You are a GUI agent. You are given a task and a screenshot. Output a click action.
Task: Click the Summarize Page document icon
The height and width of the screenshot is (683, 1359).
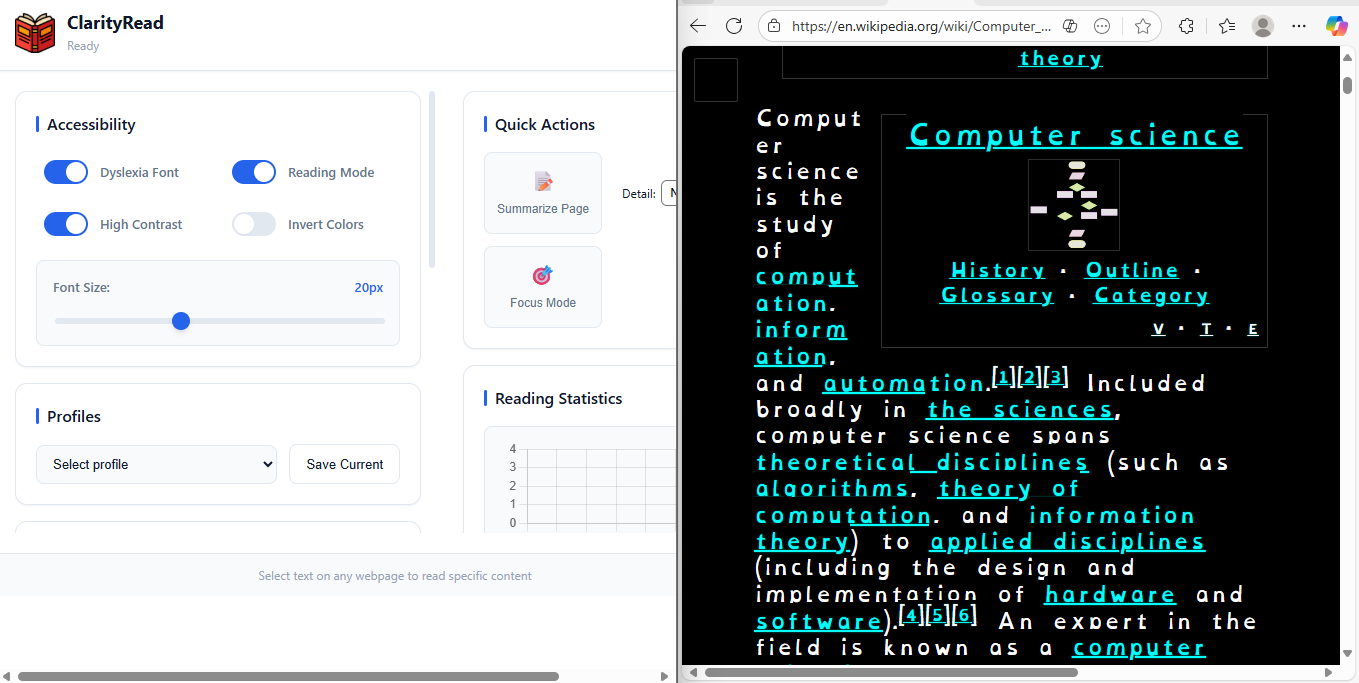click(x=542, y=181)
